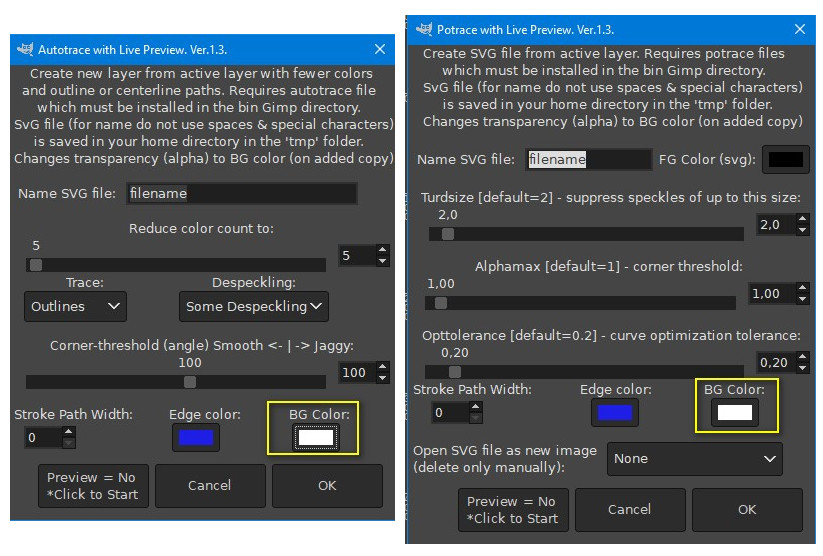Click Corner-threshold value field 100

tap(357, 373)
